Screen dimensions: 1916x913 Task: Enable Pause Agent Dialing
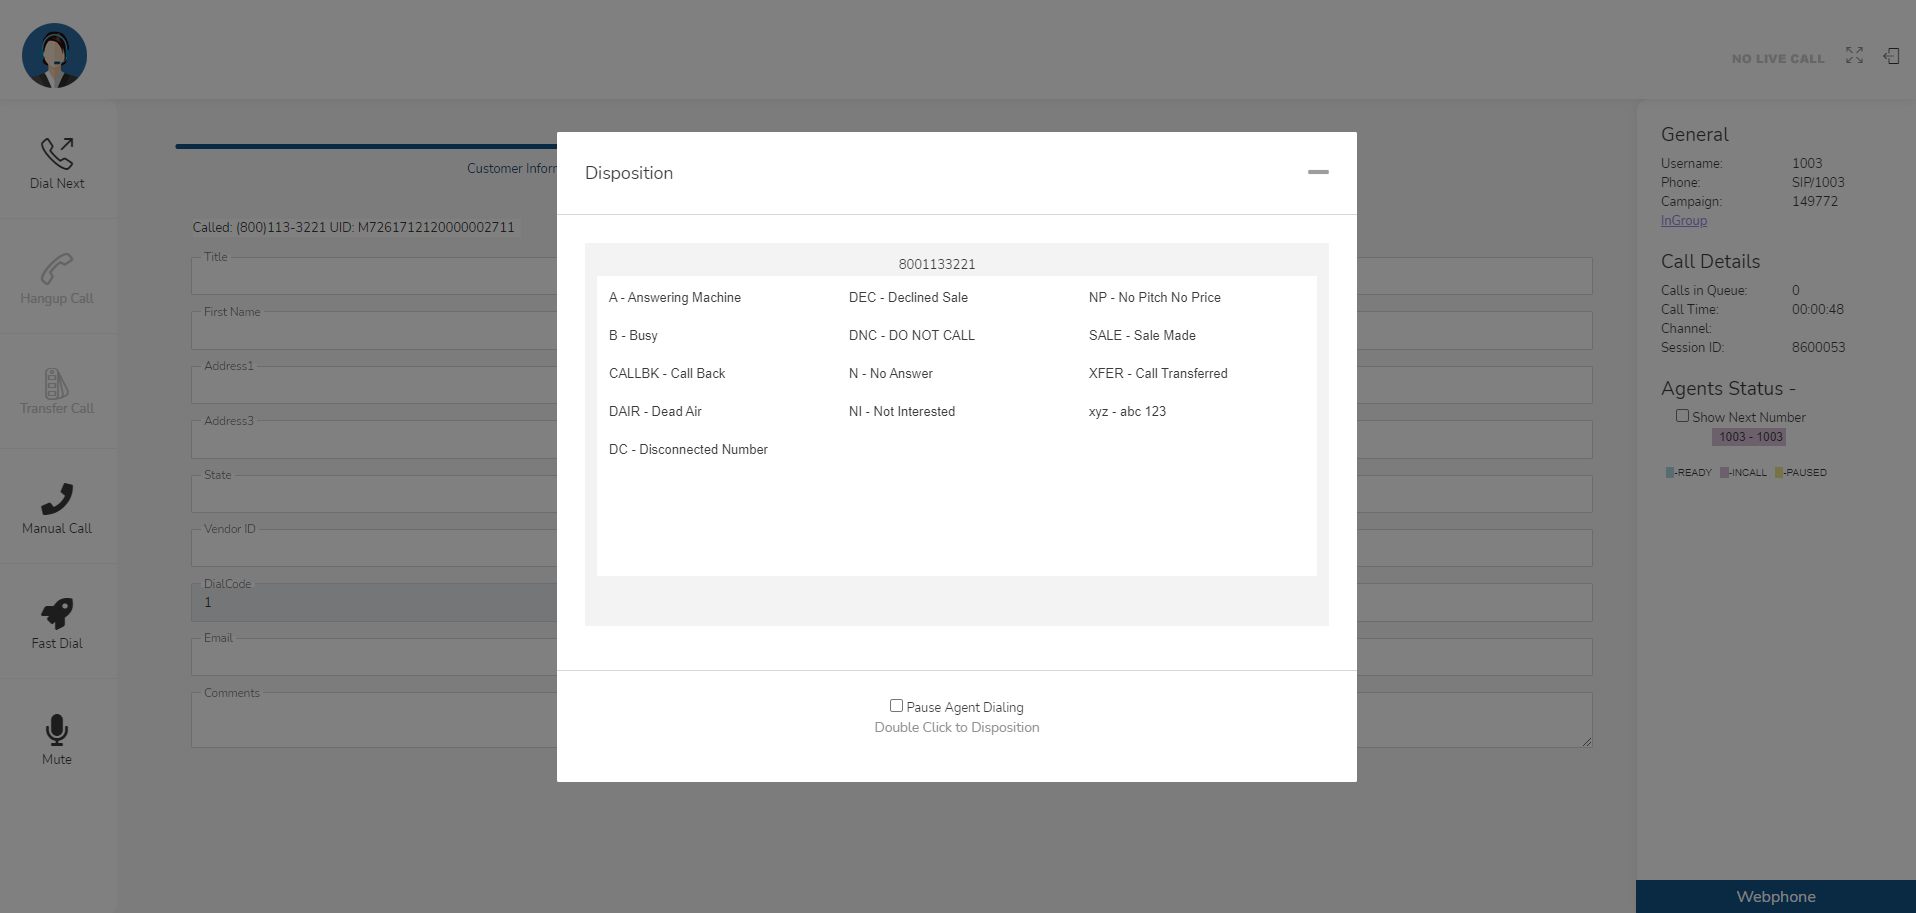pyautogui.click(x=897, y=706)
